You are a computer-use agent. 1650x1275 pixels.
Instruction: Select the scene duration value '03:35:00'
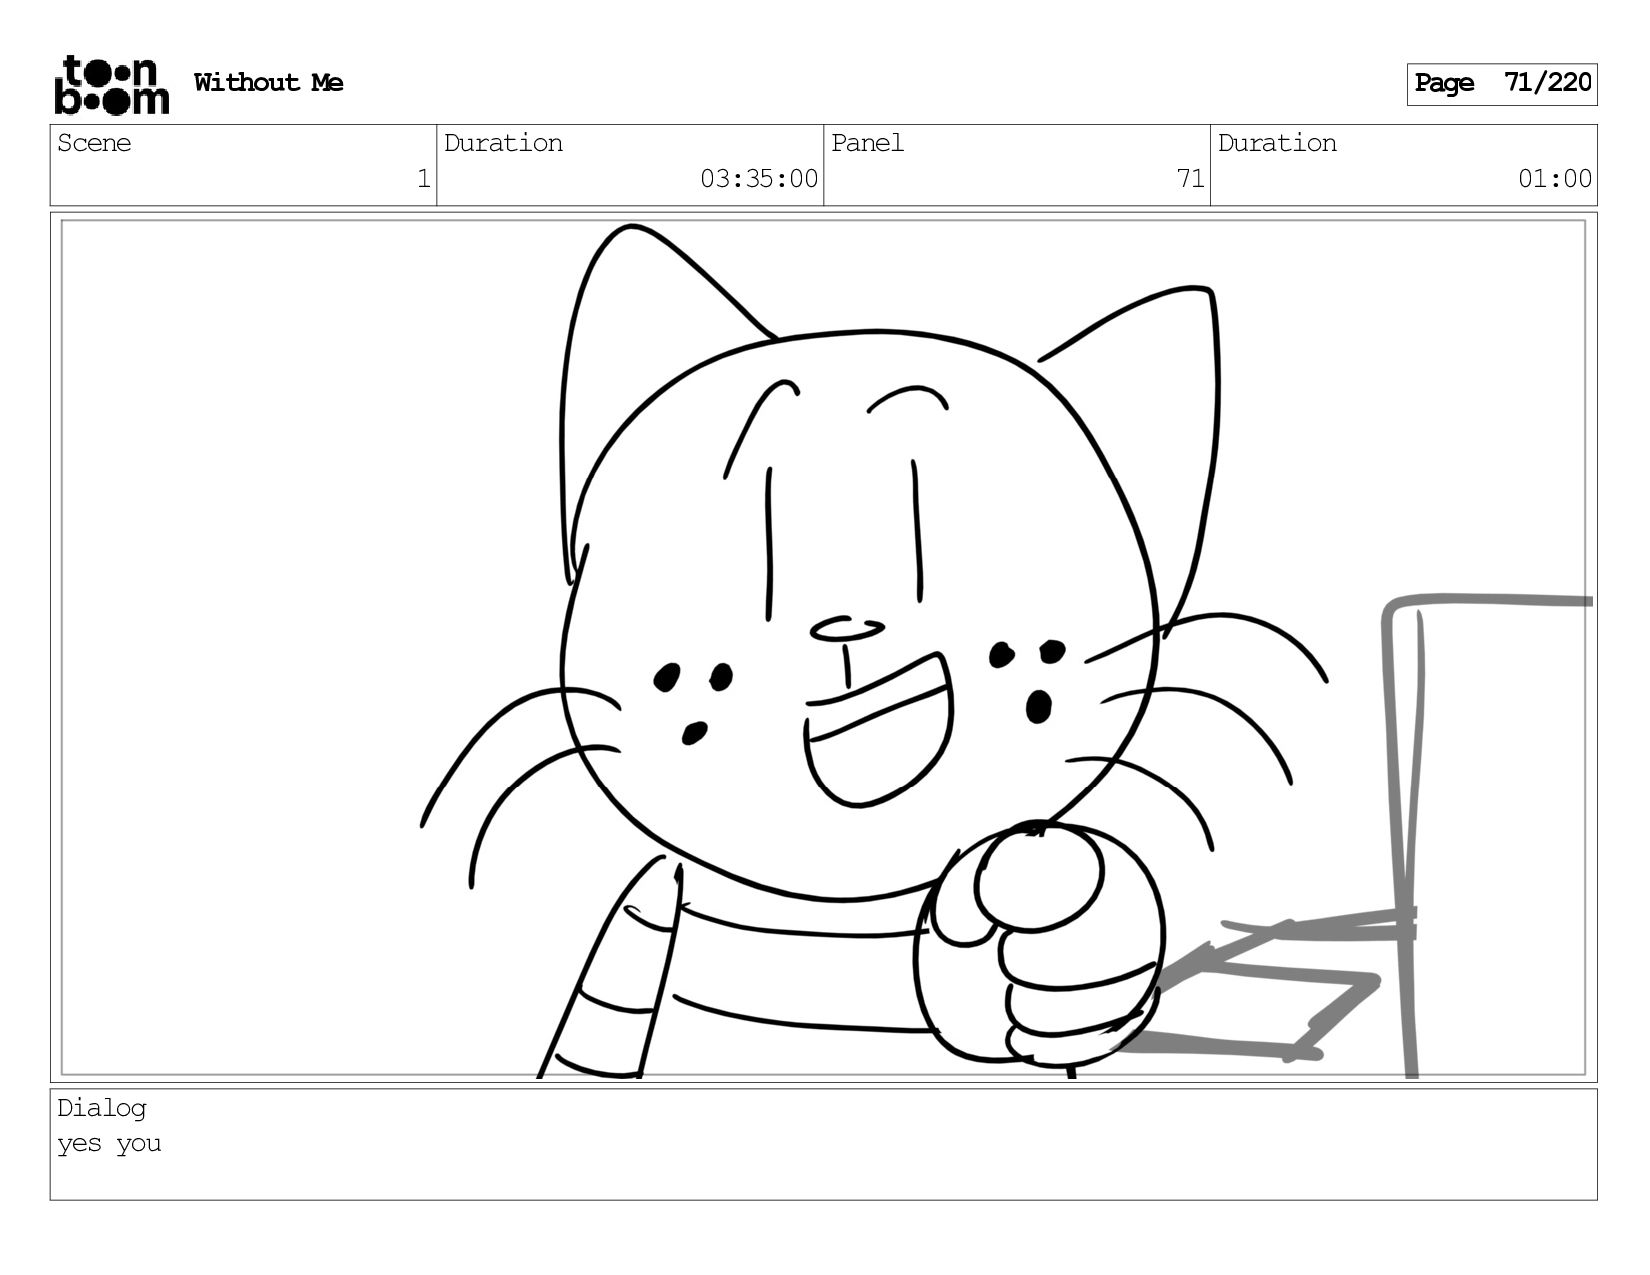[x=758, y=179]
